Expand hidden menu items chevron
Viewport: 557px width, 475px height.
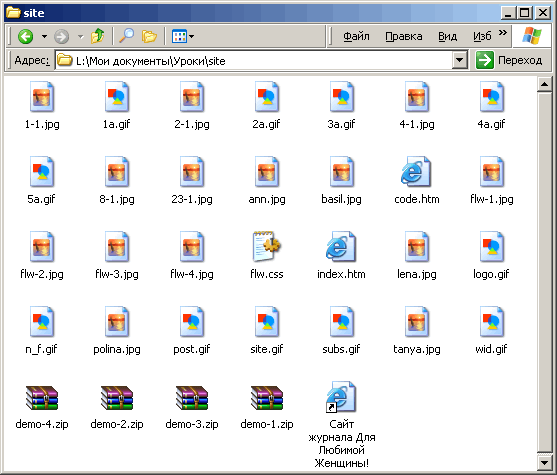(503, 33)
